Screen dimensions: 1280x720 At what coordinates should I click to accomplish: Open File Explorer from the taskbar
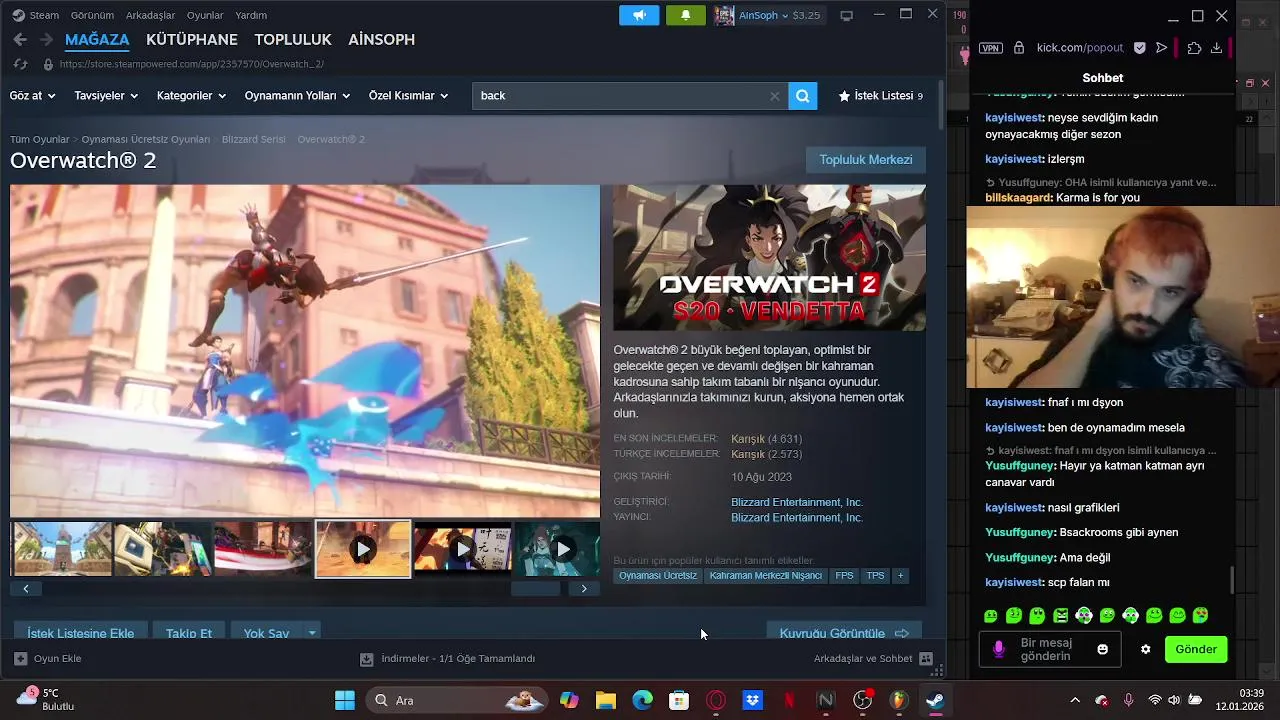coord(606,701)
